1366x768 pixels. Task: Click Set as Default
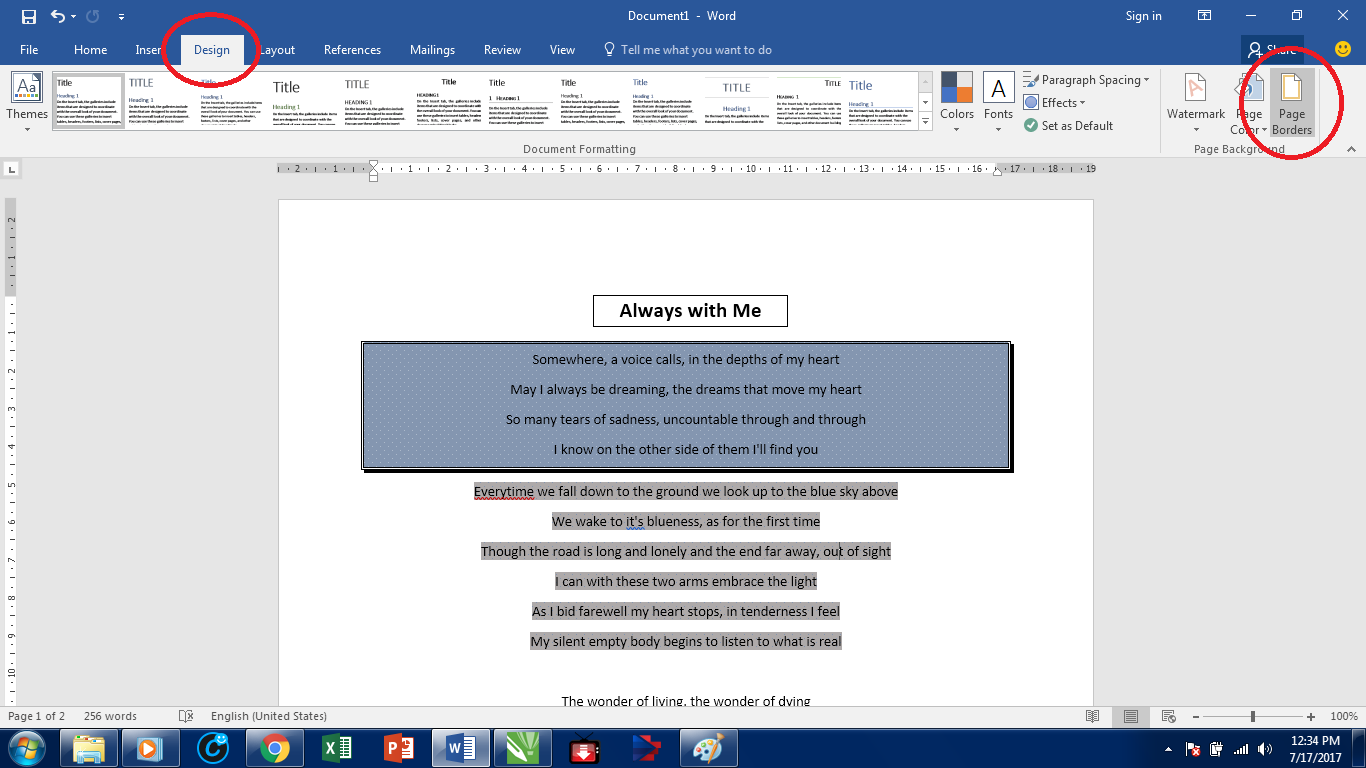coord(1078,125)
